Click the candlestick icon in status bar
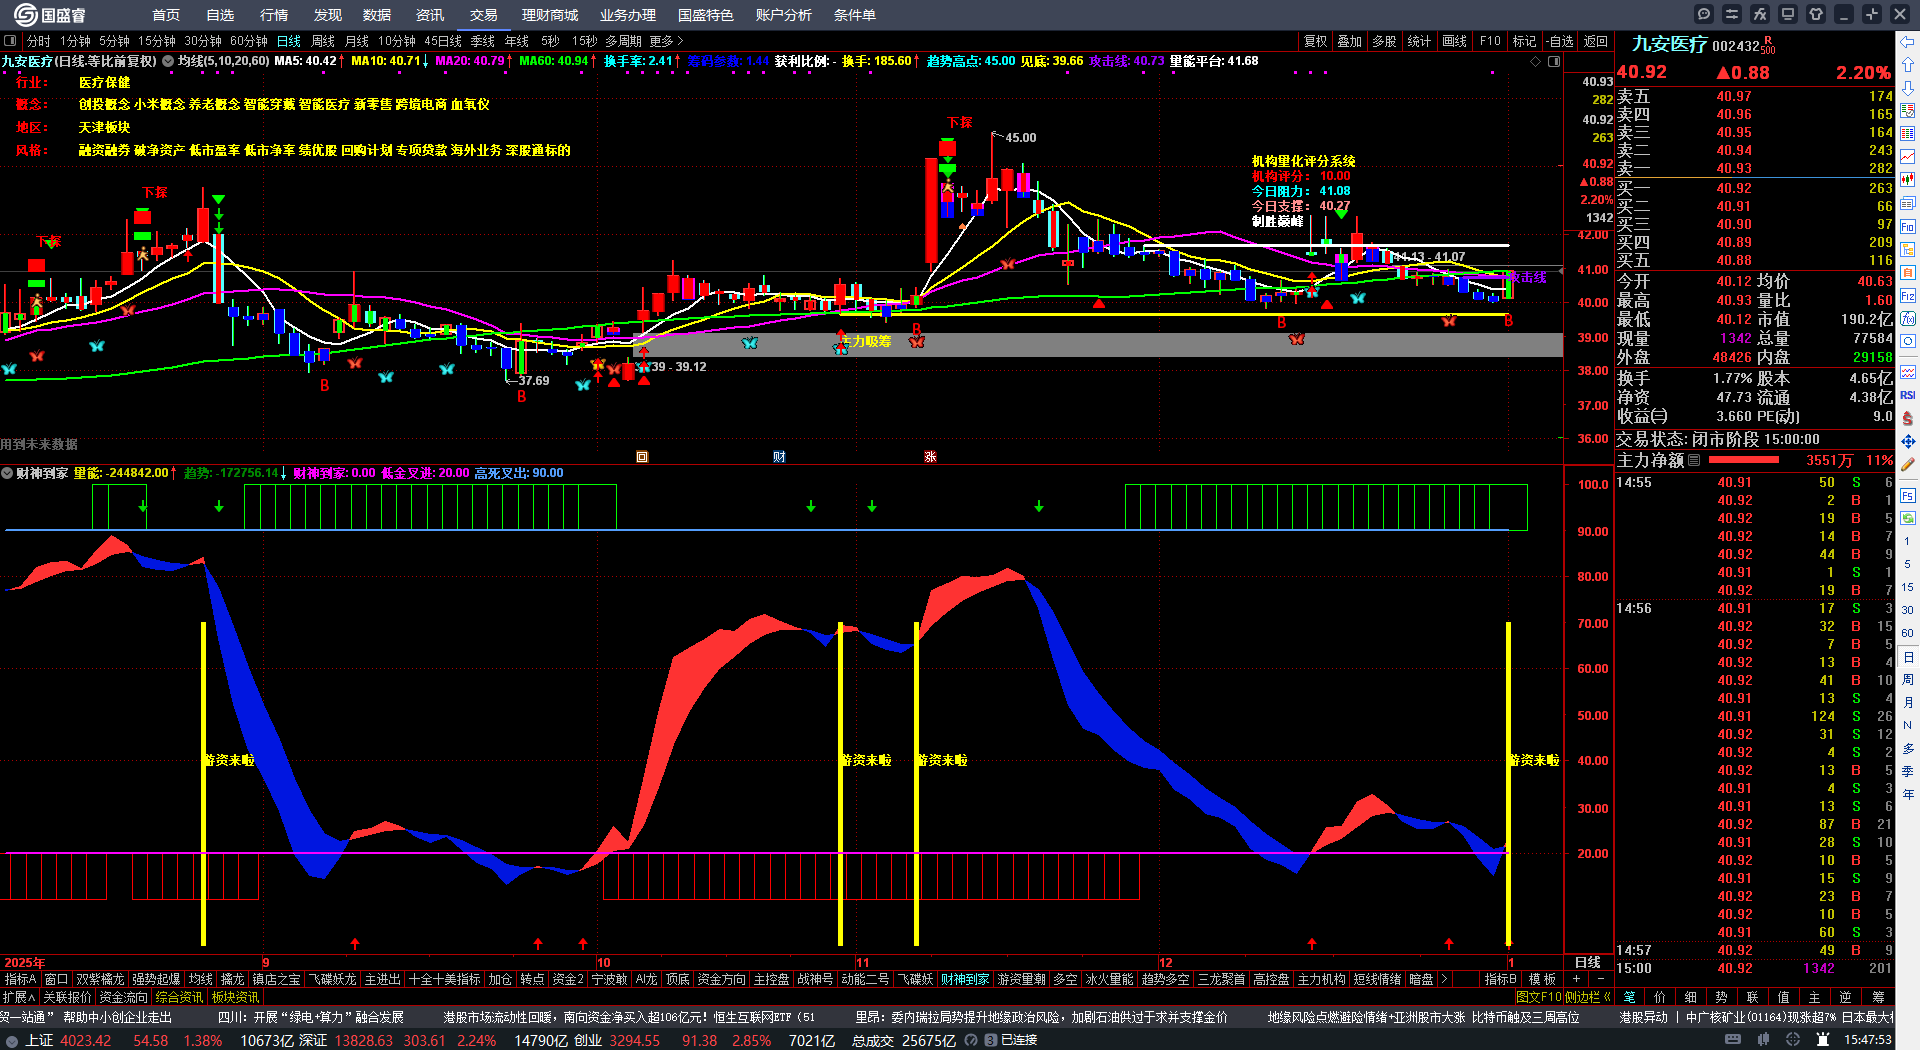This screenshot has height=1050, width=1920. [x=1761, y=1040]
